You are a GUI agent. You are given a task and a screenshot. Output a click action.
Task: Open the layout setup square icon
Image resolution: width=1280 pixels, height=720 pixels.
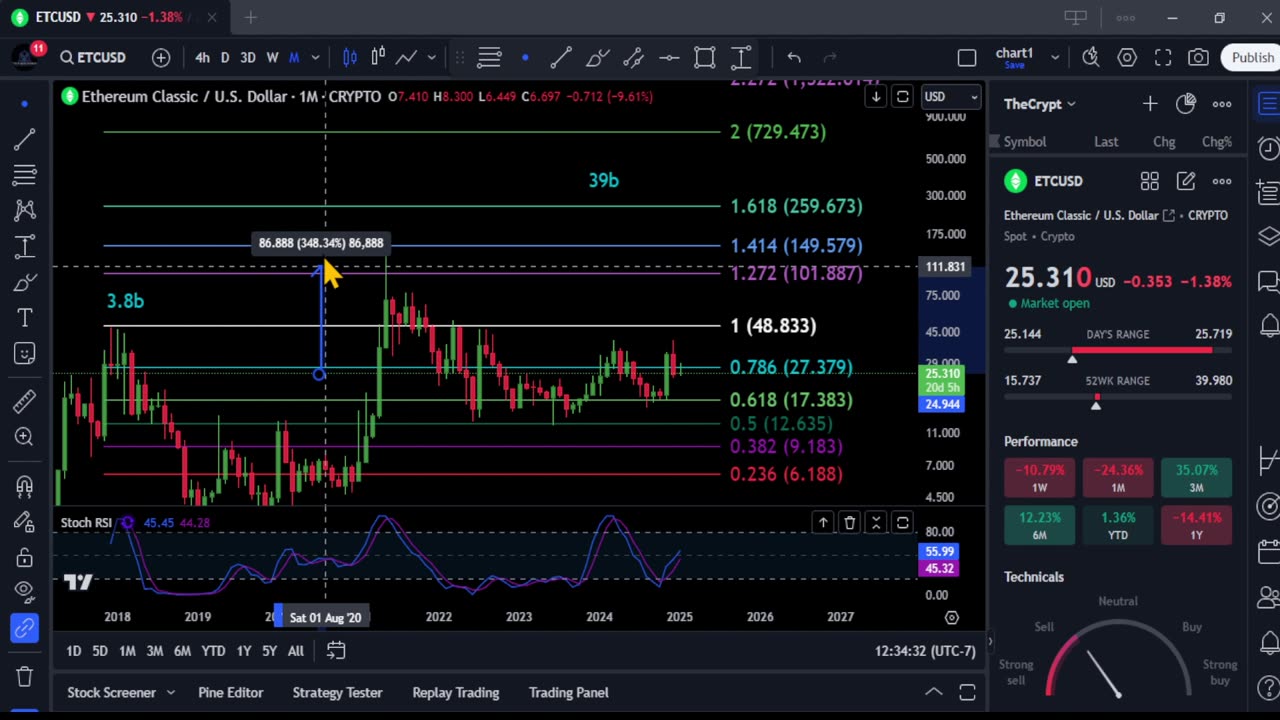[967, 58]
